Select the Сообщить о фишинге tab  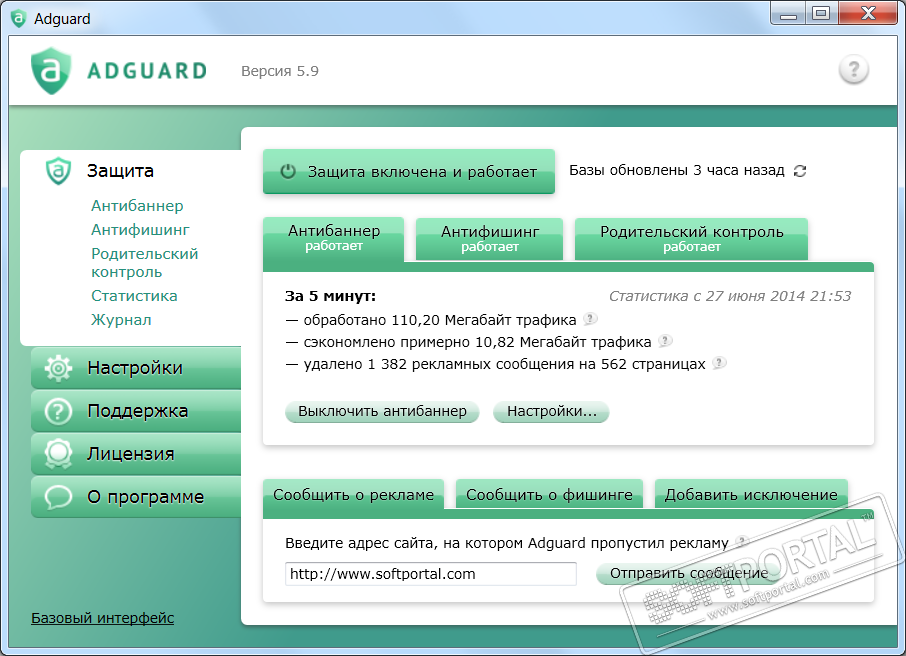[x=549, y=495]
